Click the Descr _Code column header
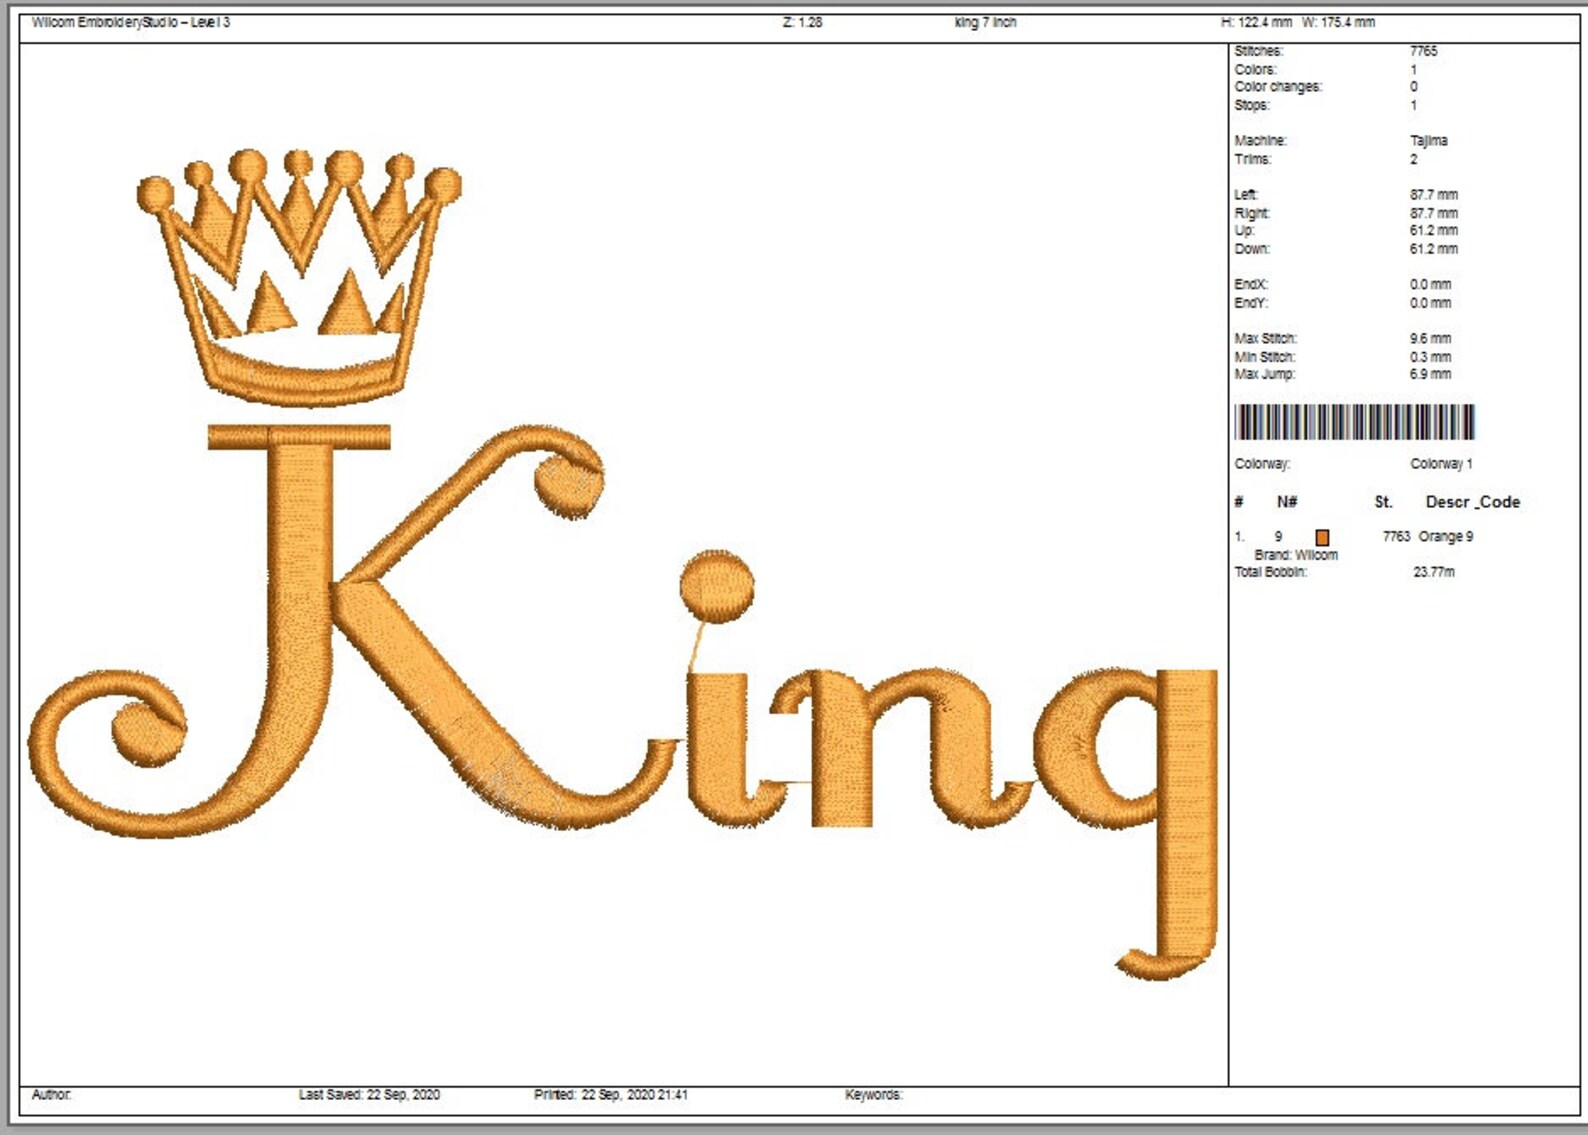Viewport: 1588px width, 1135px height. point(1473,502)
